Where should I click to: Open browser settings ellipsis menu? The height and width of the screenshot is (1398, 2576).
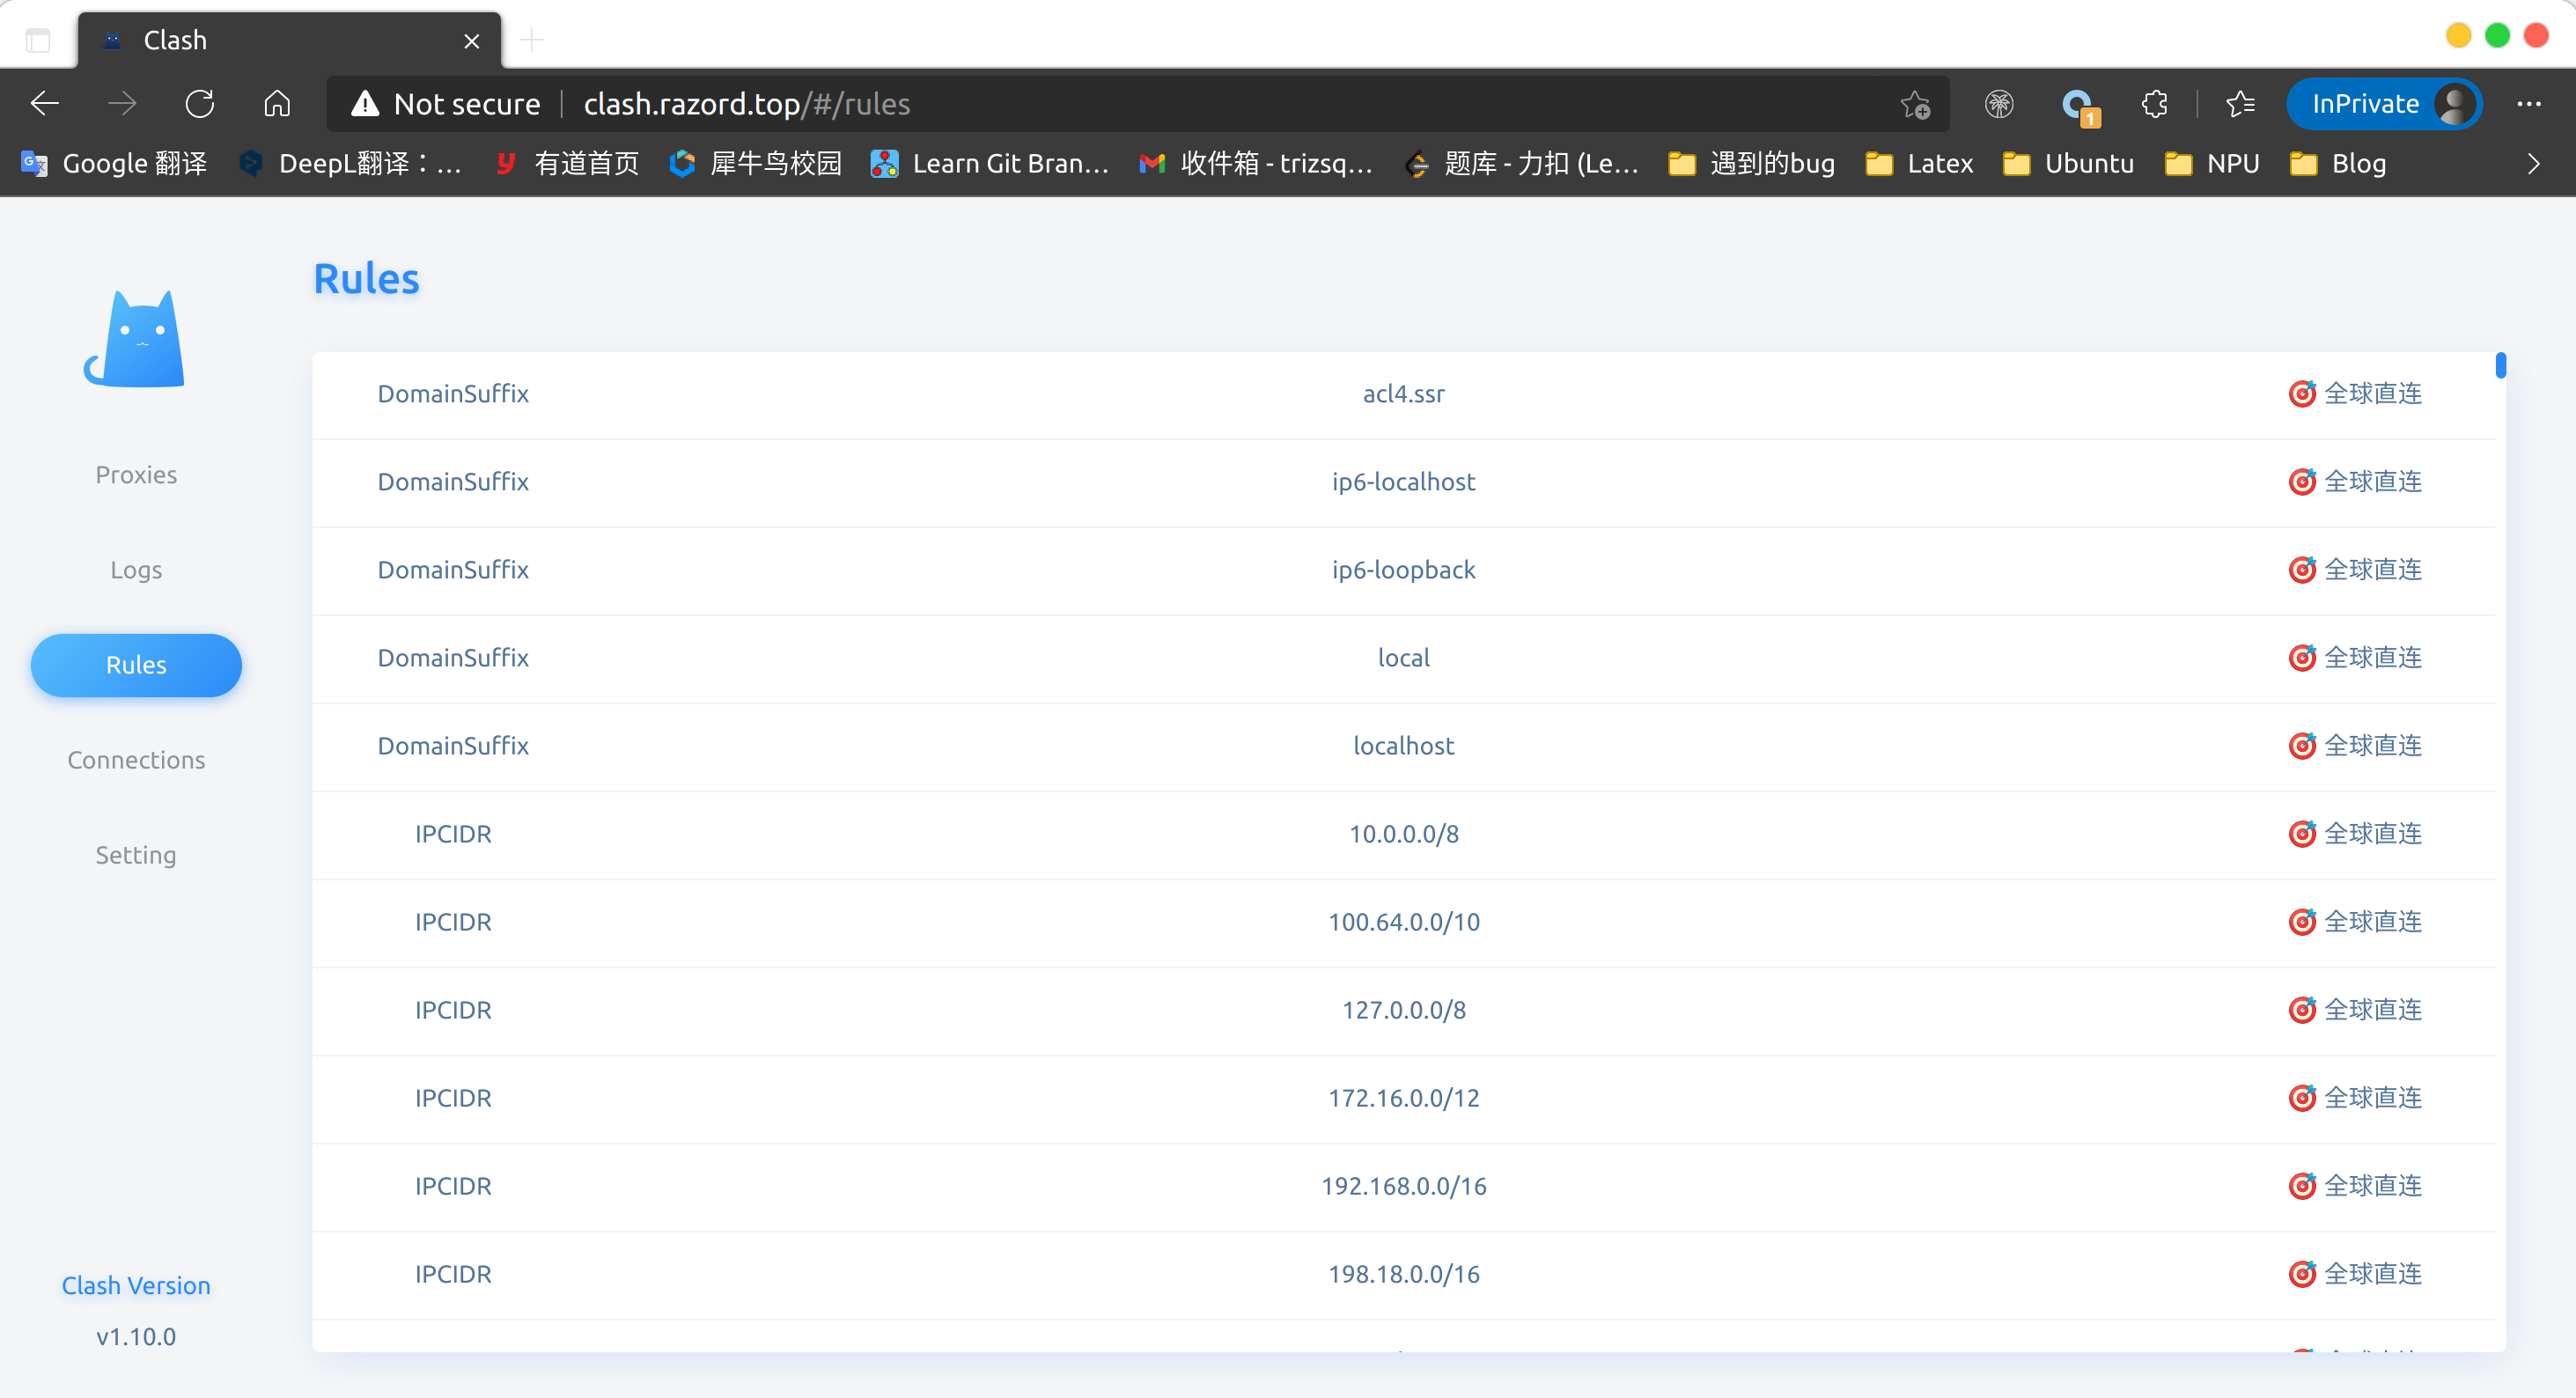2529,104
